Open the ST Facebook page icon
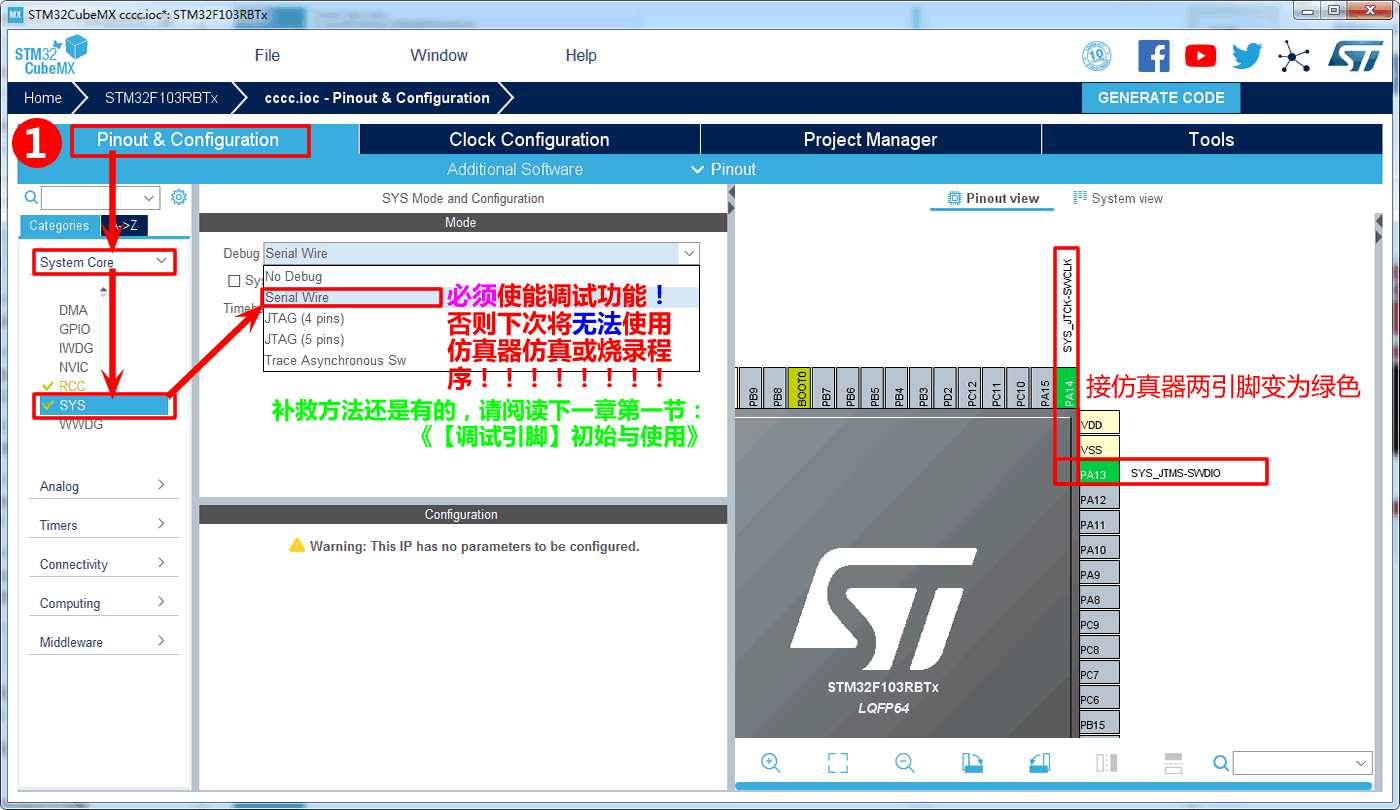This screenshot has height=810, width=1400. (1153, 56)
